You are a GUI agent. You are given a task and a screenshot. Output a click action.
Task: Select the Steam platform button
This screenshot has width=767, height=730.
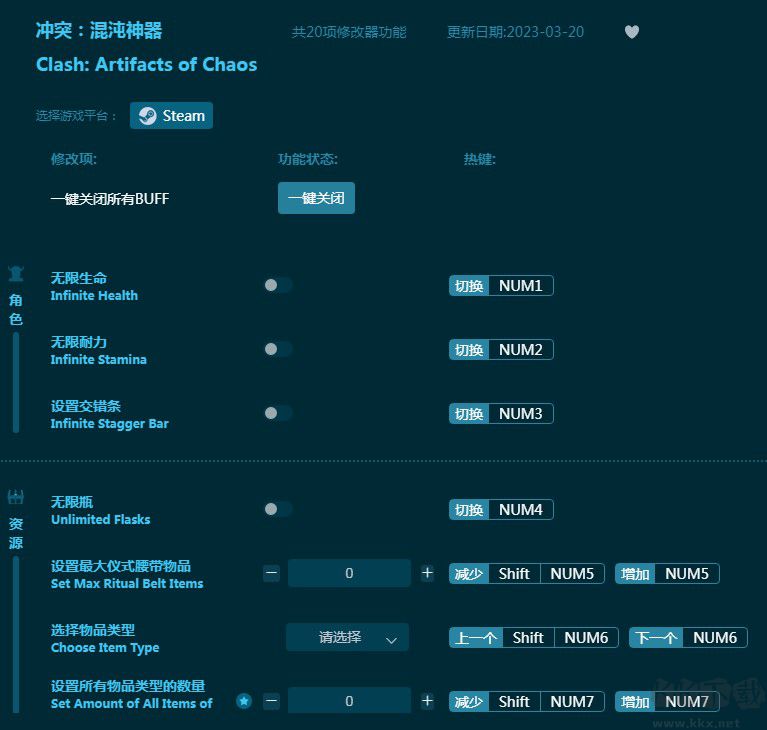click(171, 116)
